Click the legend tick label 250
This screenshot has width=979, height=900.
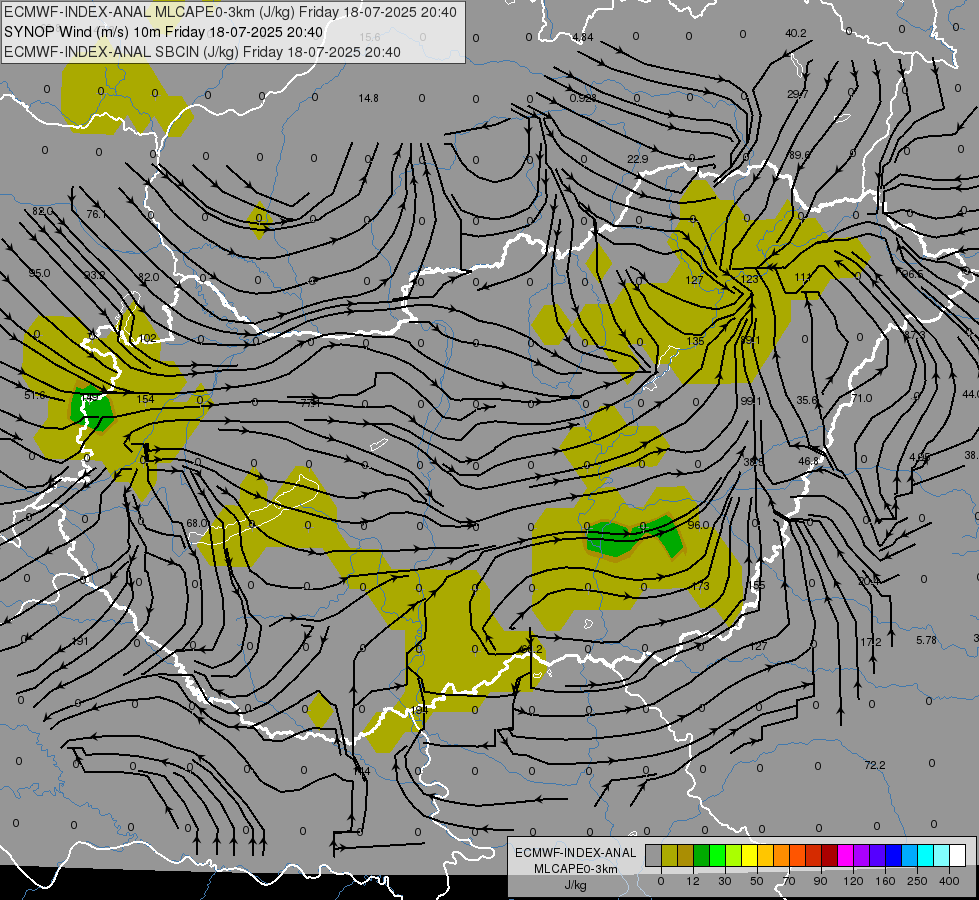917,881
